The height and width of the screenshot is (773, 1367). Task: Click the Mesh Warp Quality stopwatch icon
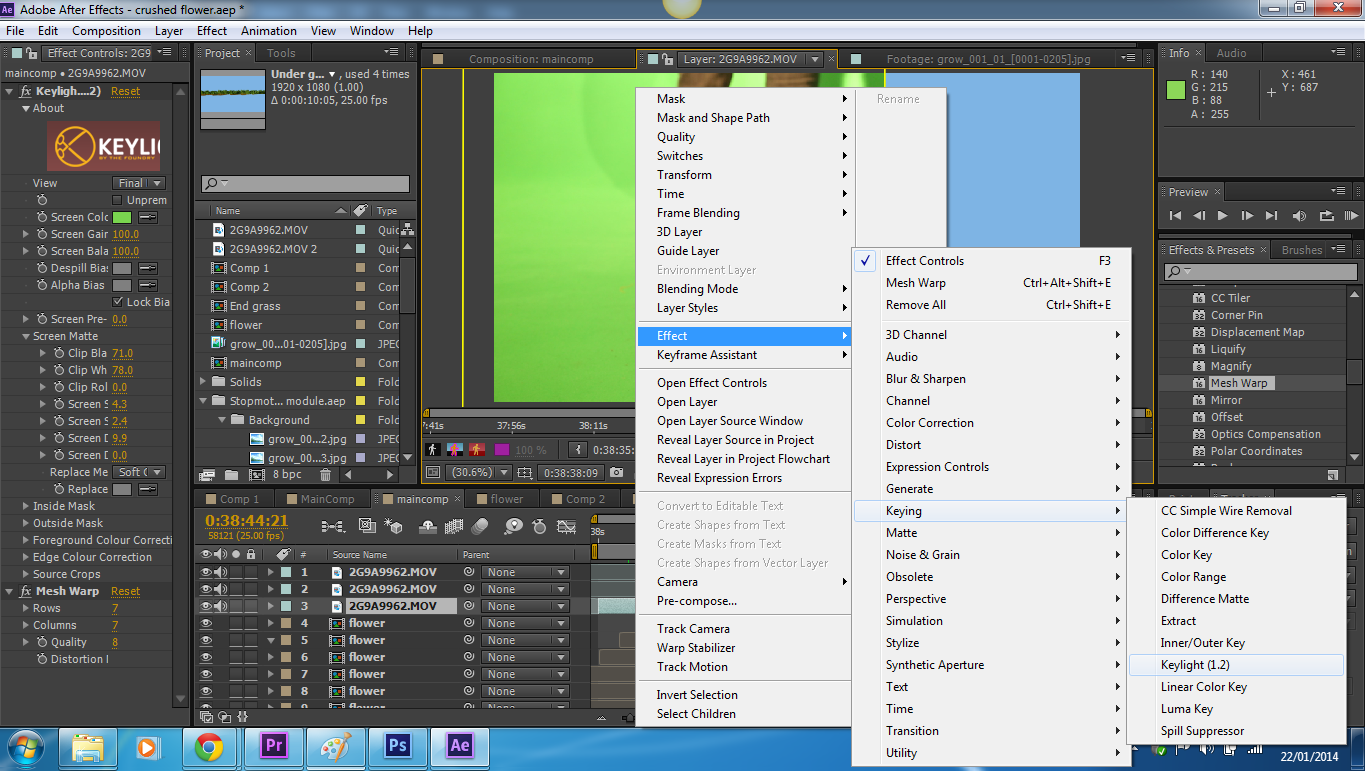42,642
